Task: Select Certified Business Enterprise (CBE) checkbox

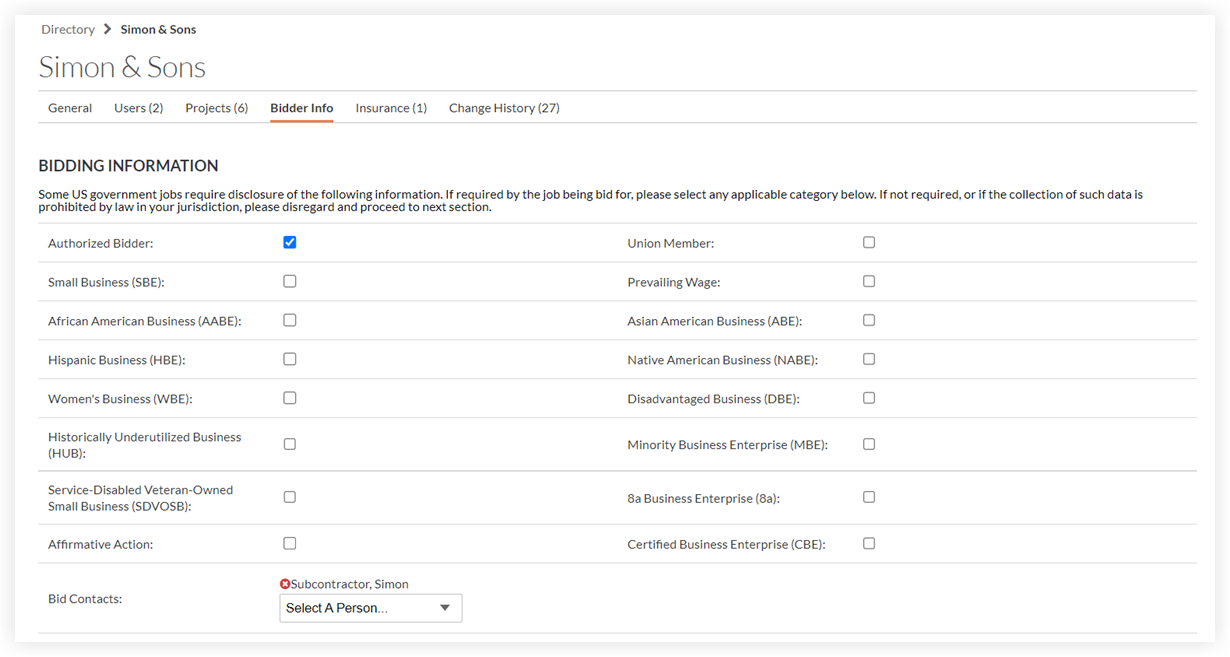Action: pos(869,543)
